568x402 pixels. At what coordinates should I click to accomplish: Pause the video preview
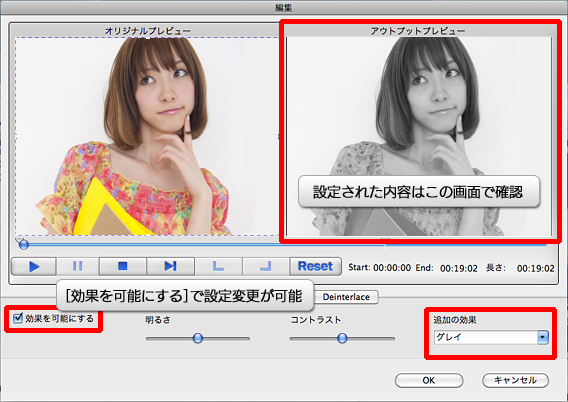pos(78,267)
